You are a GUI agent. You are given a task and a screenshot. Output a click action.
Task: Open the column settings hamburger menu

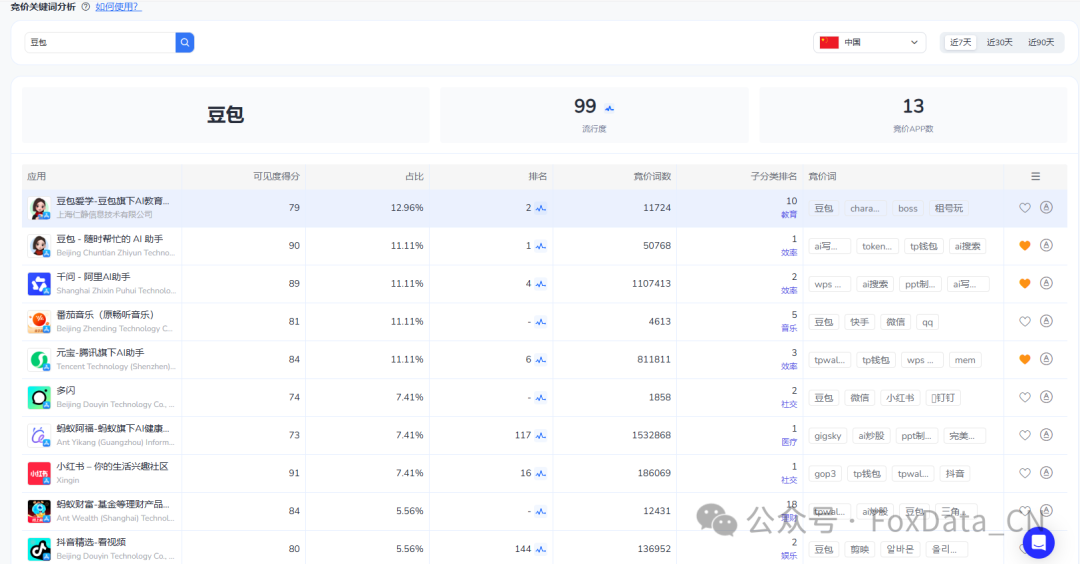click(x=1035, y=176)
